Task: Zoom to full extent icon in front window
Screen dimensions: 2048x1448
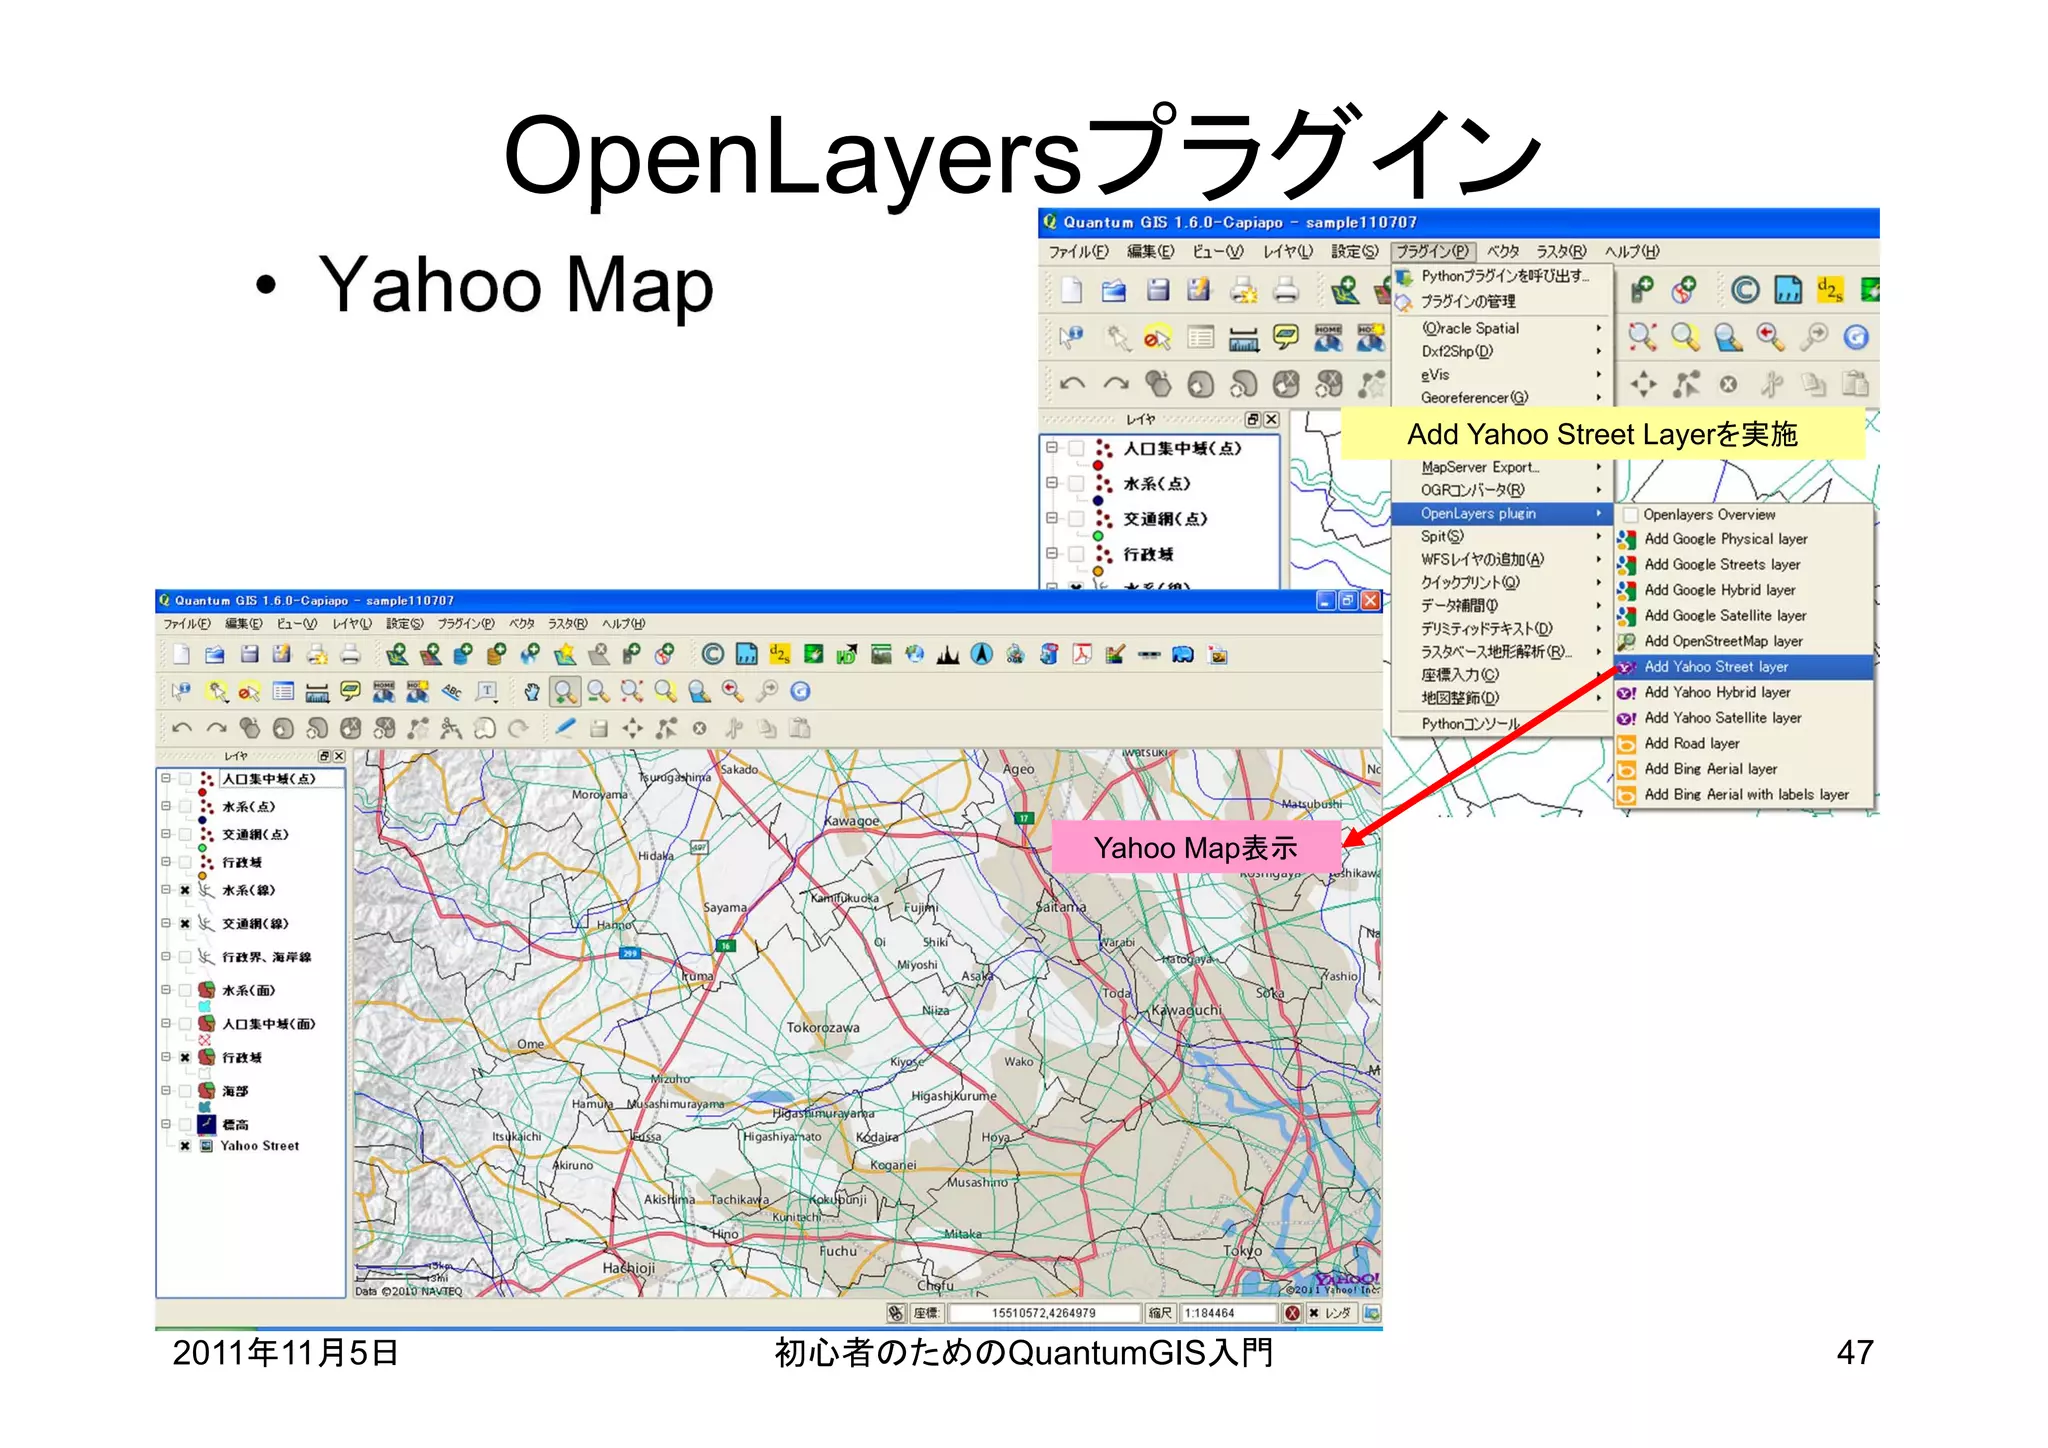Action: coord(632,691)
